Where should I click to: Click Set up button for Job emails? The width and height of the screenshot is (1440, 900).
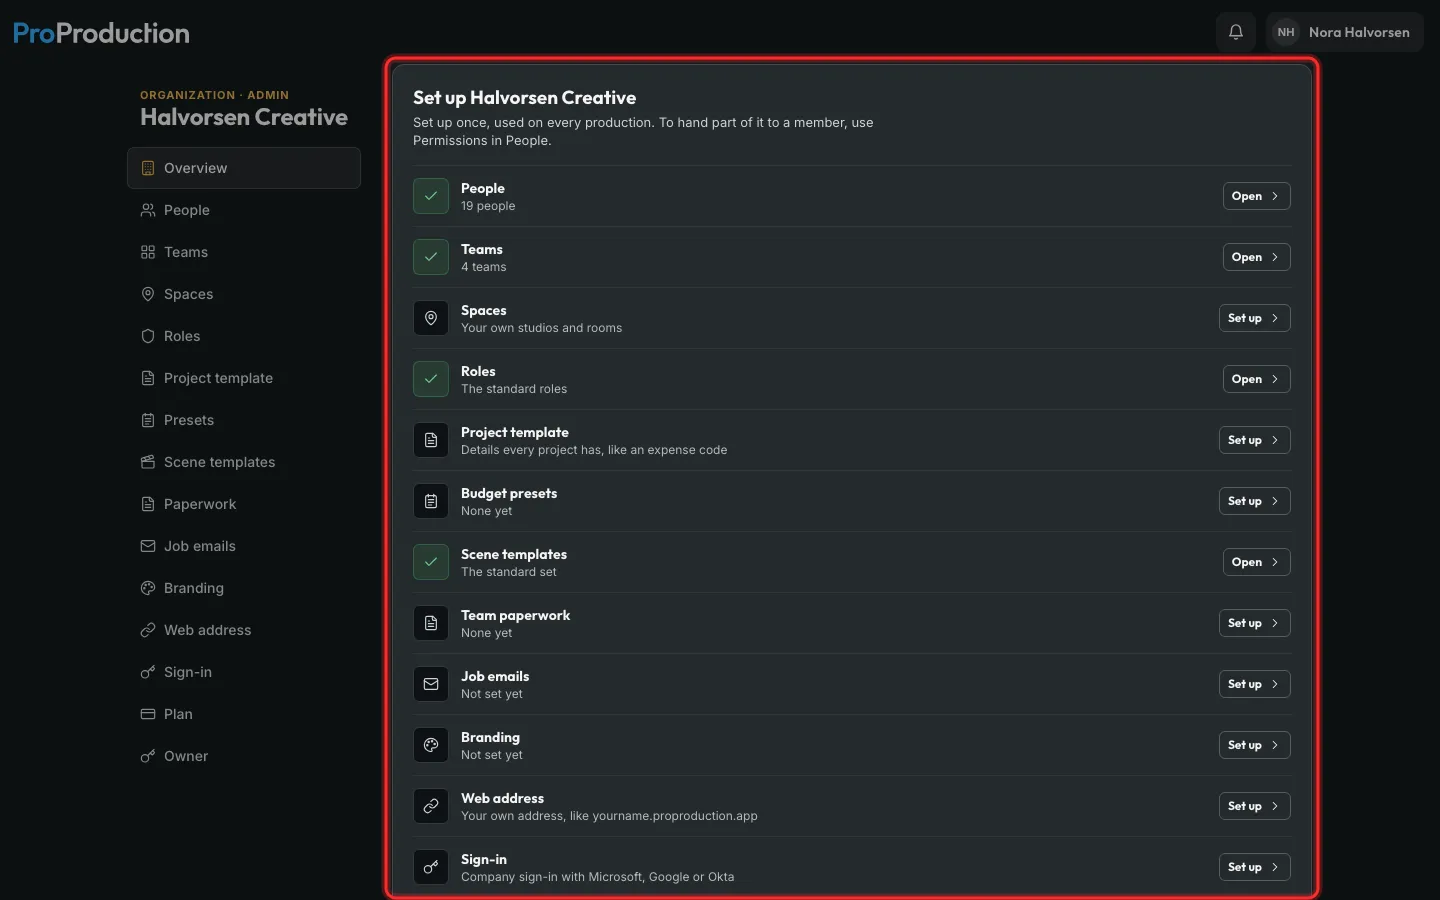click(1254, 684)
